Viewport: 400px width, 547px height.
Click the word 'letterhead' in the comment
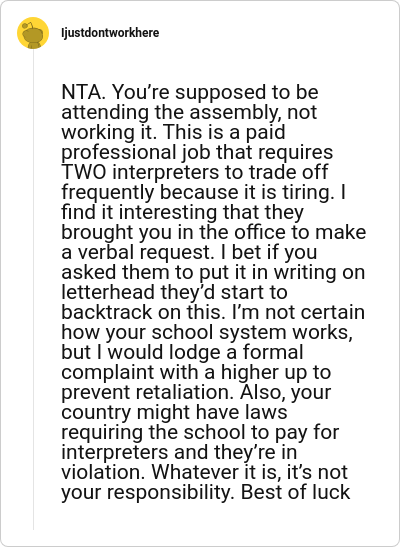[x=108, y=293]
